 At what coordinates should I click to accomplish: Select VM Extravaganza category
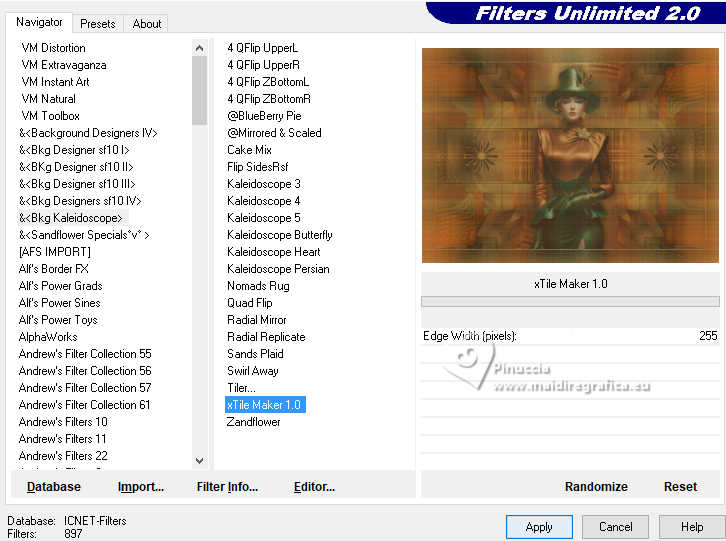pyautogui.click(x=64, y=65)
